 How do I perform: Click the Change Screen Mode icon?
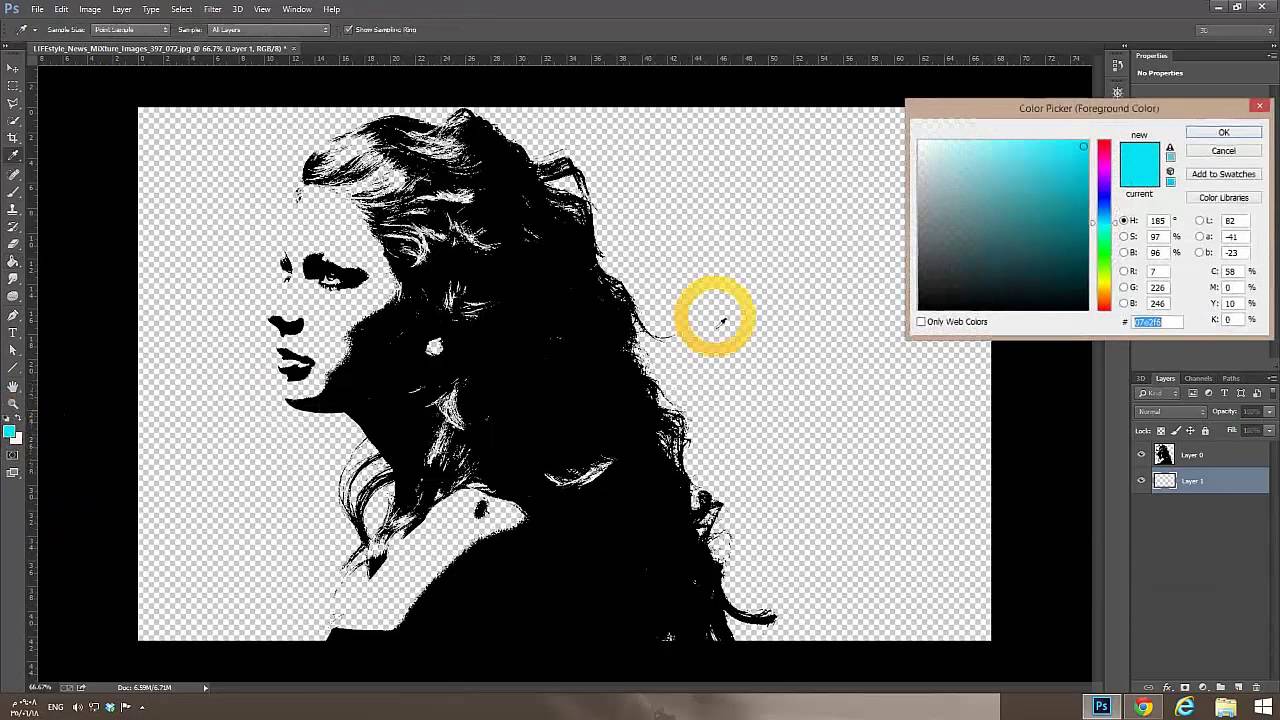(13, 473)
